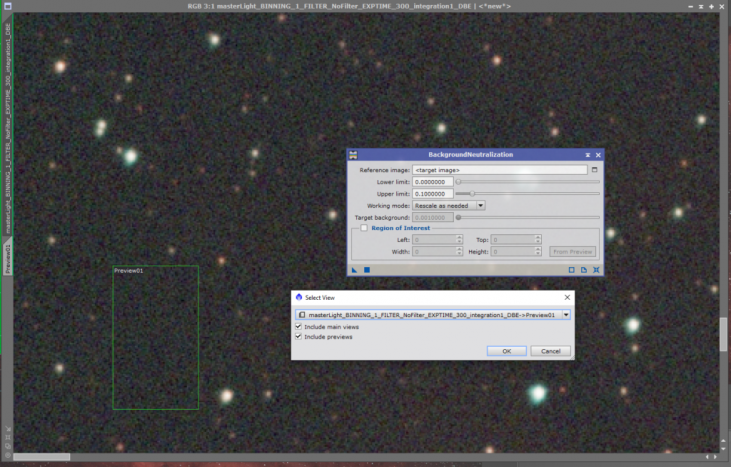Click the Height input field in Region of Interest
The image size is (731, 467).
(512, 252)
